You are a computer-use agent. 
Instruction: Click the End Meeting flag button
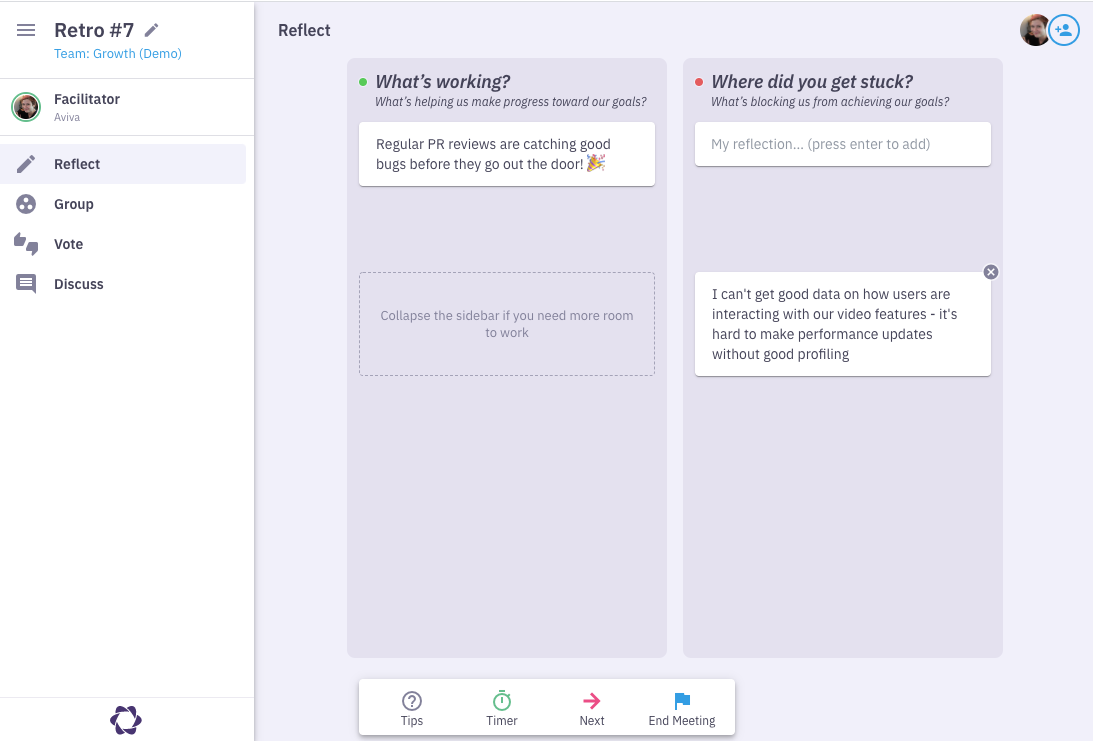[x=682, y=708]
